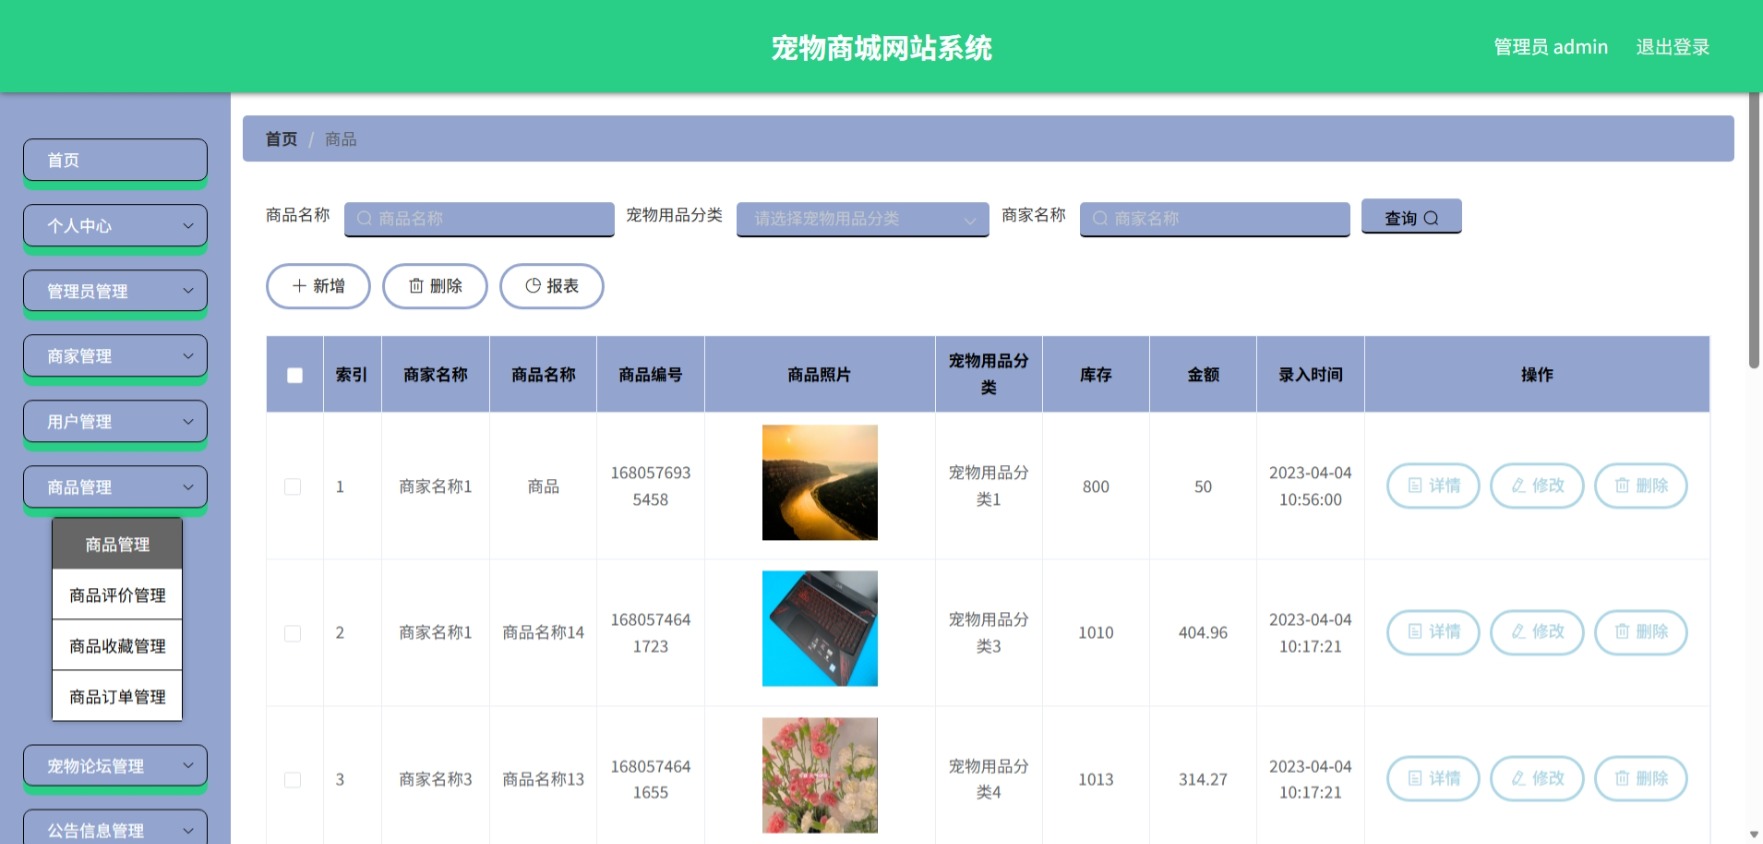Click the magnifier icon in 查询 button
Viewport: 1763px width, 844px height.
(1431, 218)
